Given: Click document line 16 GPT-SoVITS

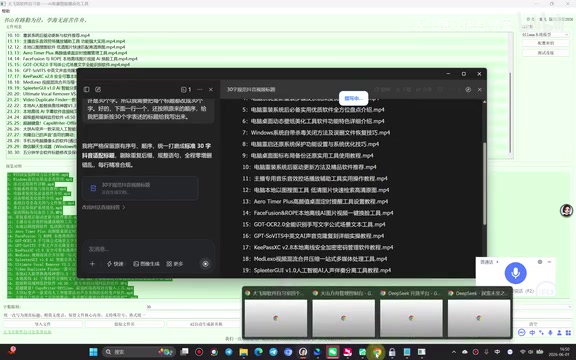Looking at the screenshot, I should pyautogui.click(x=313, y=236).
